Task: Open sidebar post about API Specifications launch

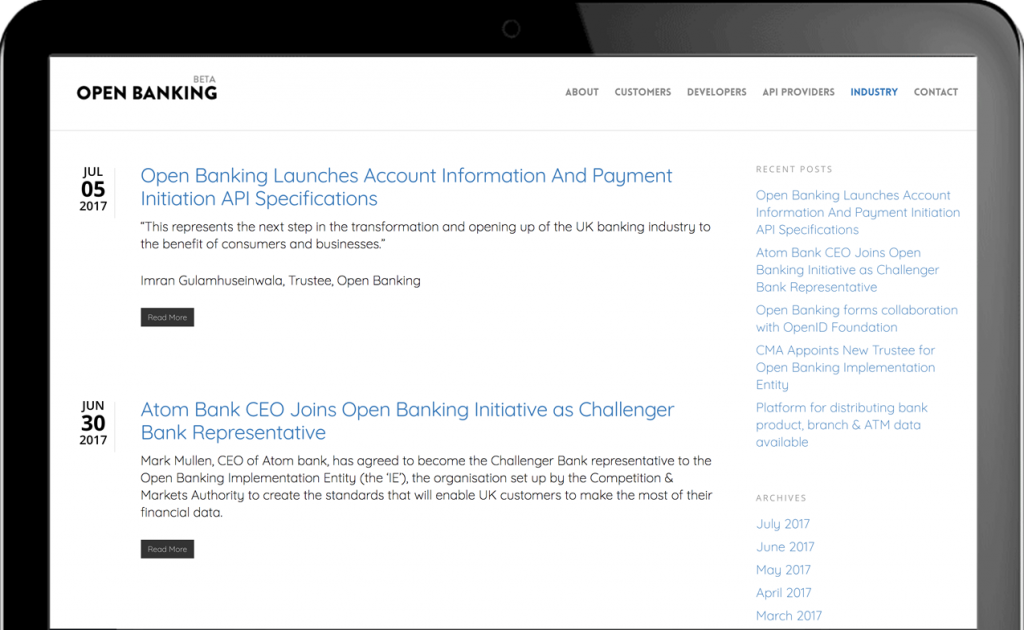Action: pos(857,212)
